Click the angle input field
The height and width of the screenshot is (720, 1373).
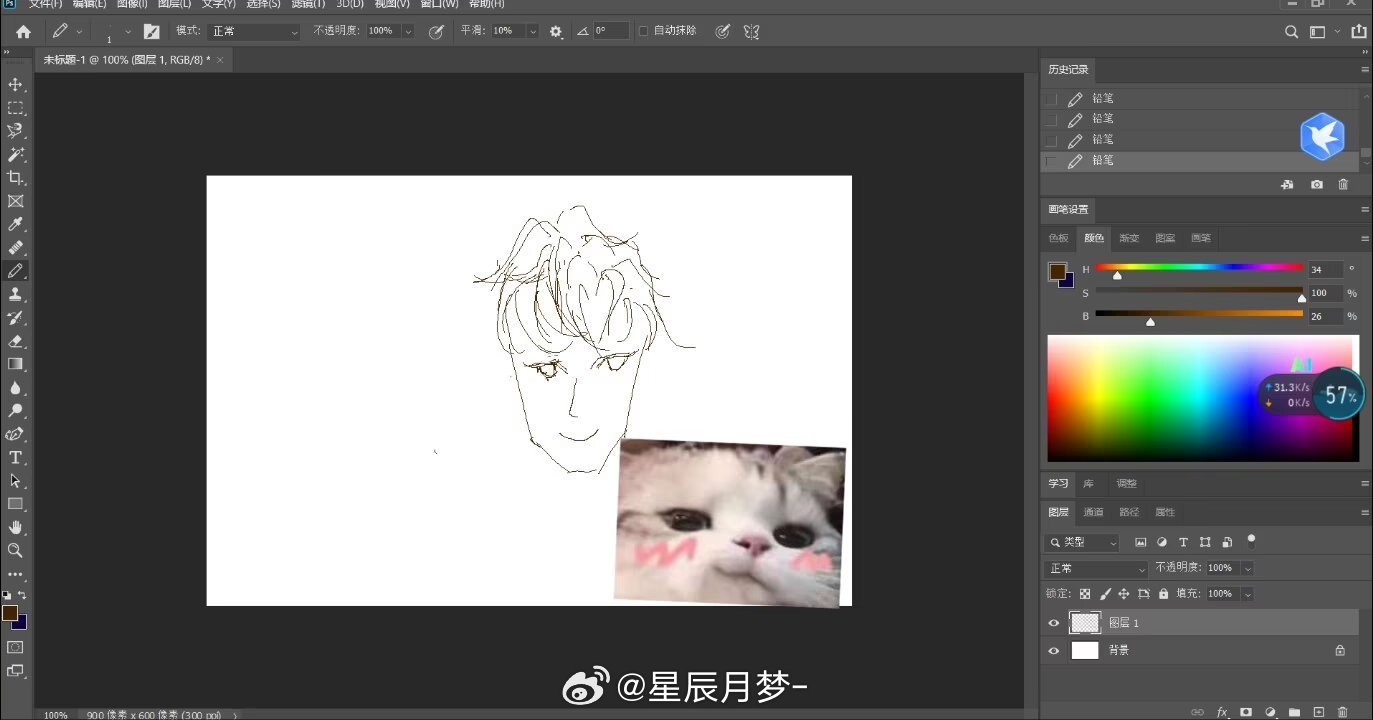coord(611,31)
